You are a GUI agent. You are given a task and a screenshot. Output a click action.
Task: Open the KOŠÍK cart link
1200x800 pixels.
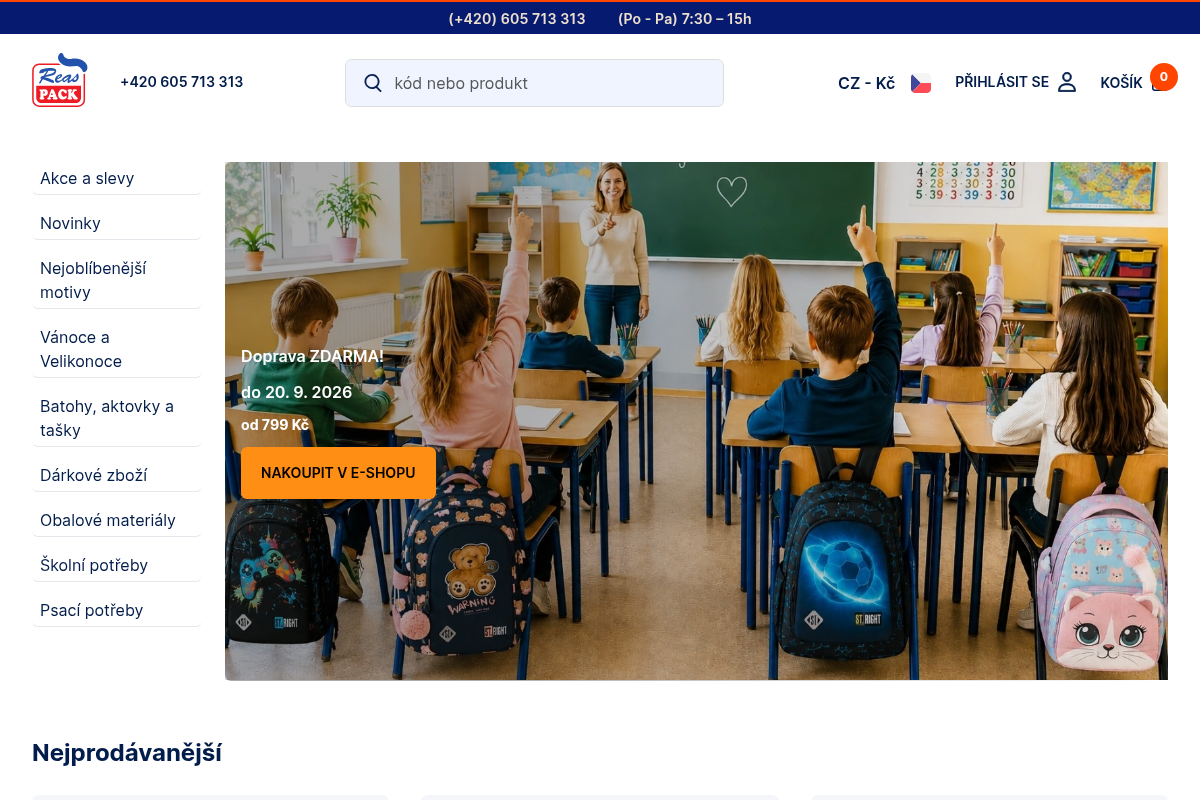pyautogui.click(x=1121, y=83)
